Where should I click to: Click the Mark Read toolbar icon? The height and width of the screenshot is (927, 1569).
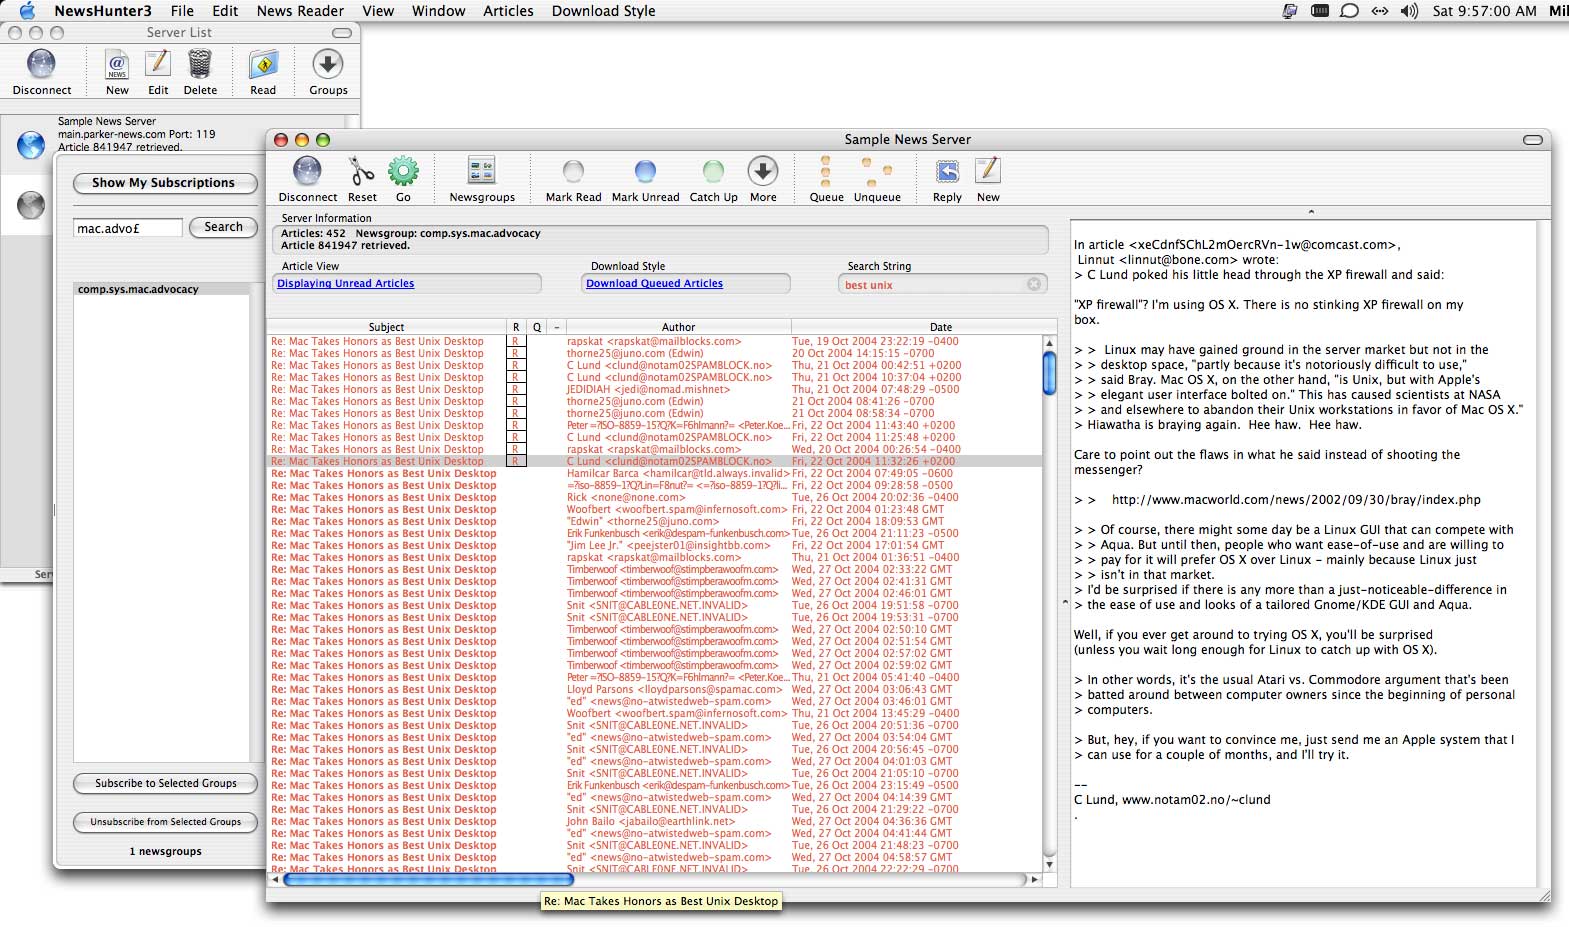[x=573, y=172]
